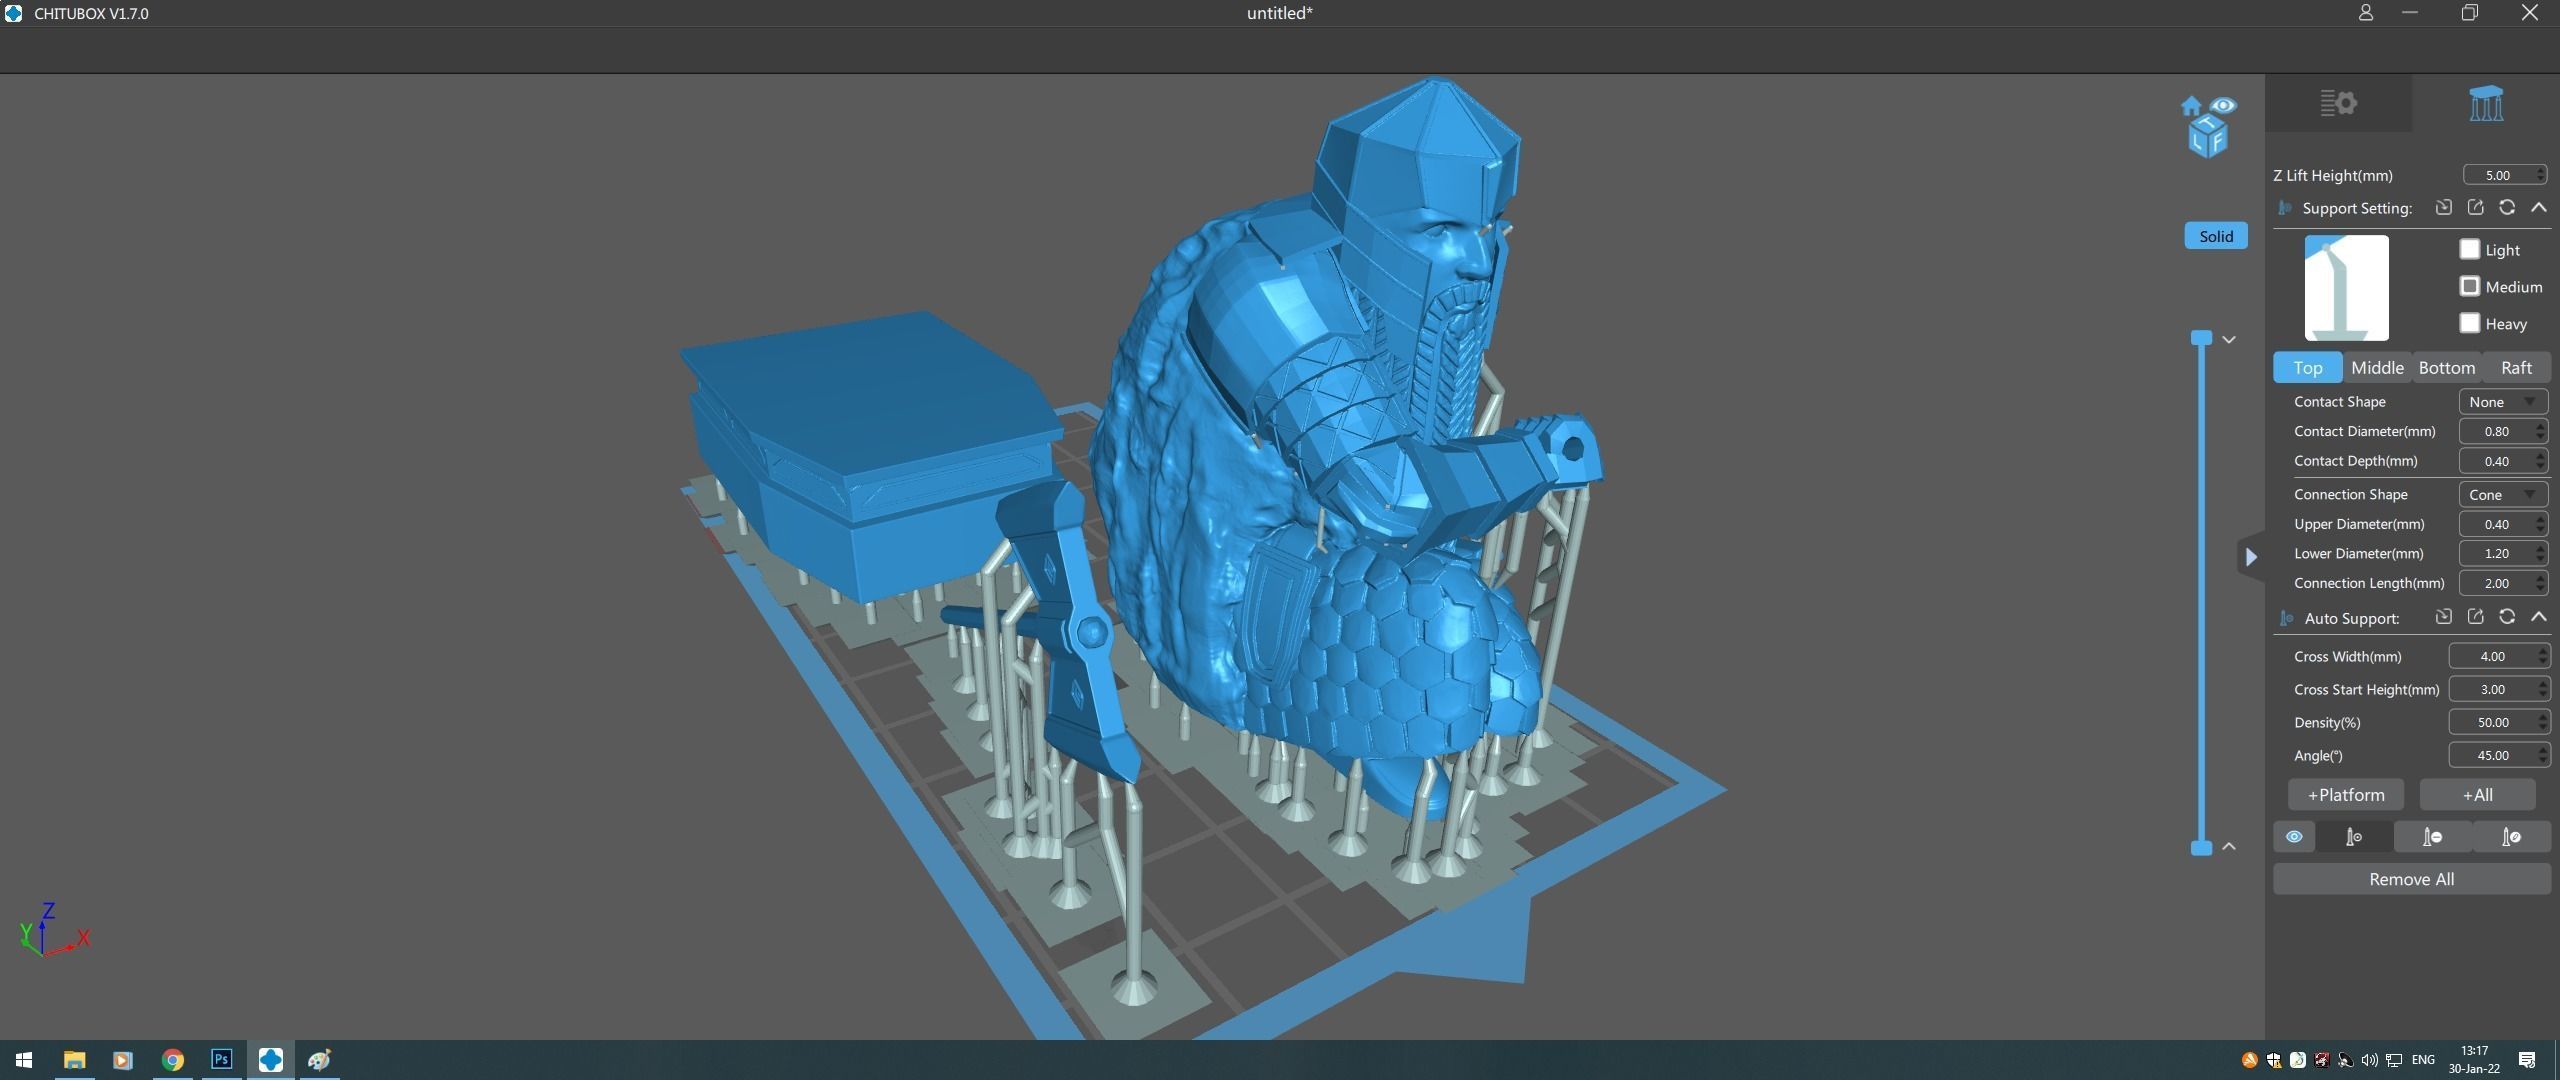
Task: Click the Cross Start Height input field
Action: pos(2498,689)
